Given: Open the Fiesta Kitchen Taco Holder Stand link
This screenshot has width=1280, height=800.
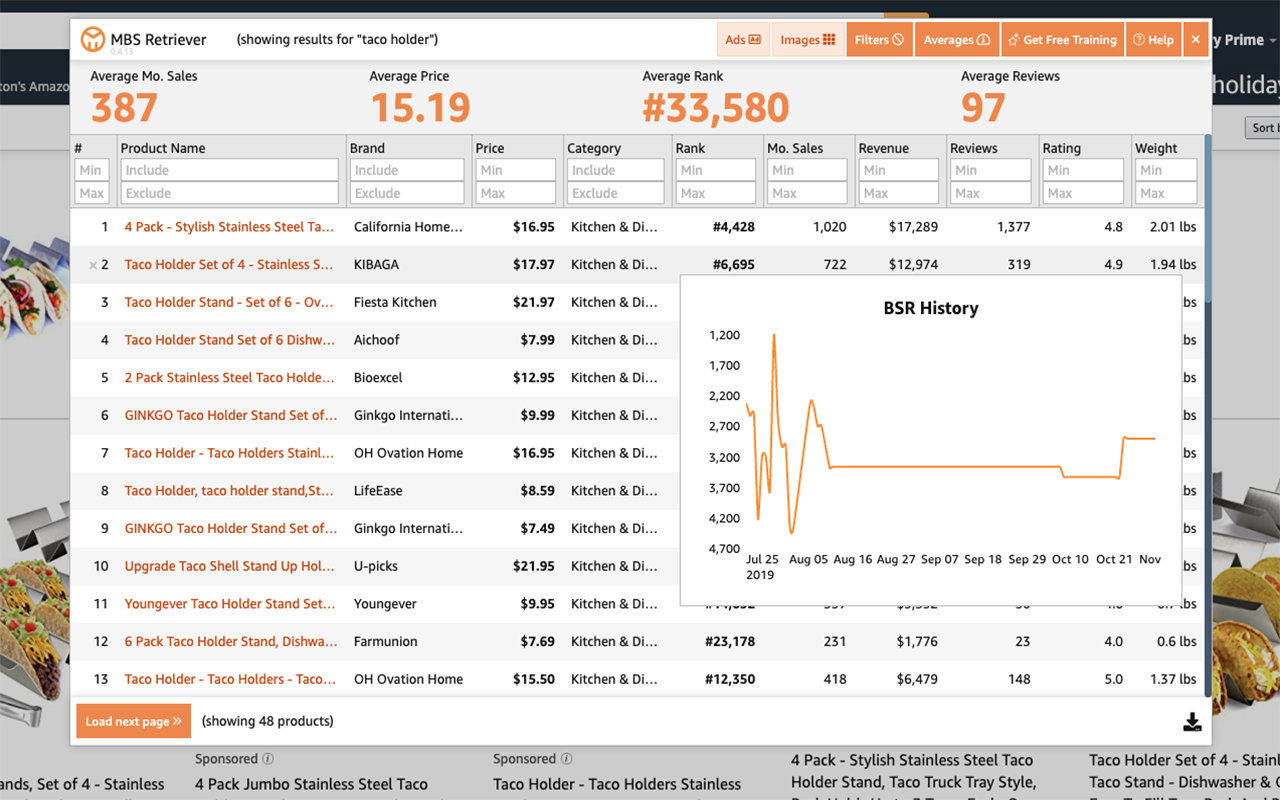Looking at the screenshot, I should tap(229, 302).
